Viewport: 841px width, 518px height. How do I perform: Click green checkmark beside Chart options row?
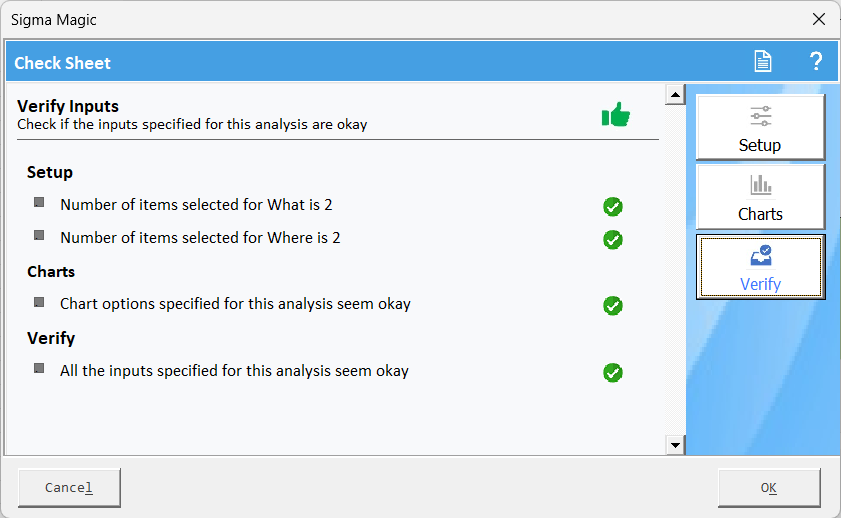tap(613, 306)
